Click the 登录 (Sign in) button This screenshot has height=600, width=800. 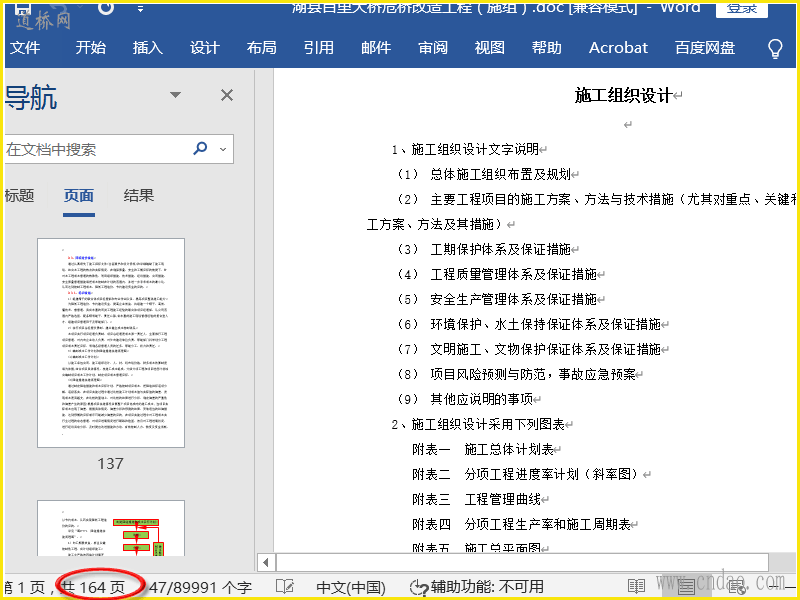pos(741,8)
